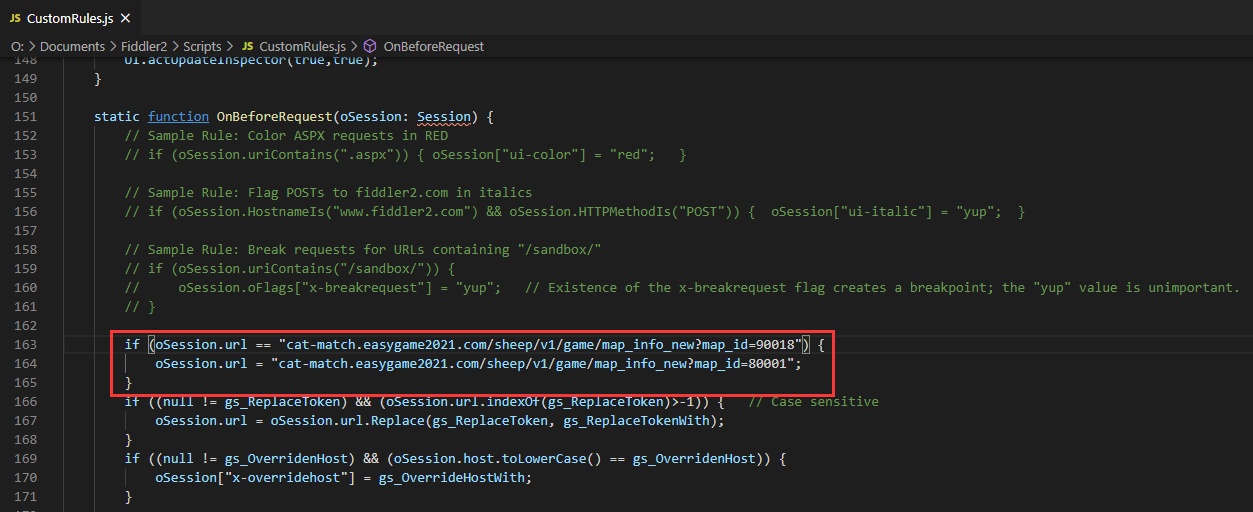Click the OnBeforeRequest symbol cube icon
This screenshot has height=512, width=1253.
pos(369,46)
